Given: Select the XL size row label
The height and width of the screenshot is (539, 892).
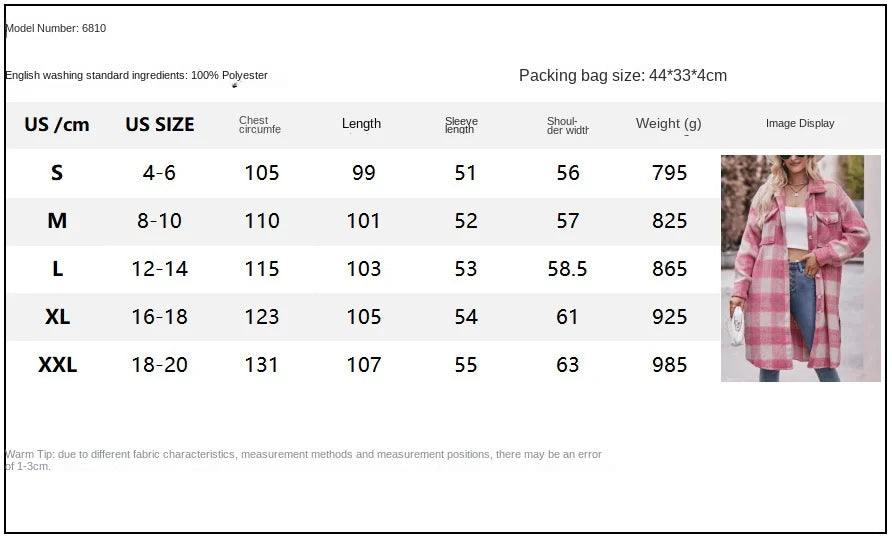Looking at the screenshot, I should [57, 317].
